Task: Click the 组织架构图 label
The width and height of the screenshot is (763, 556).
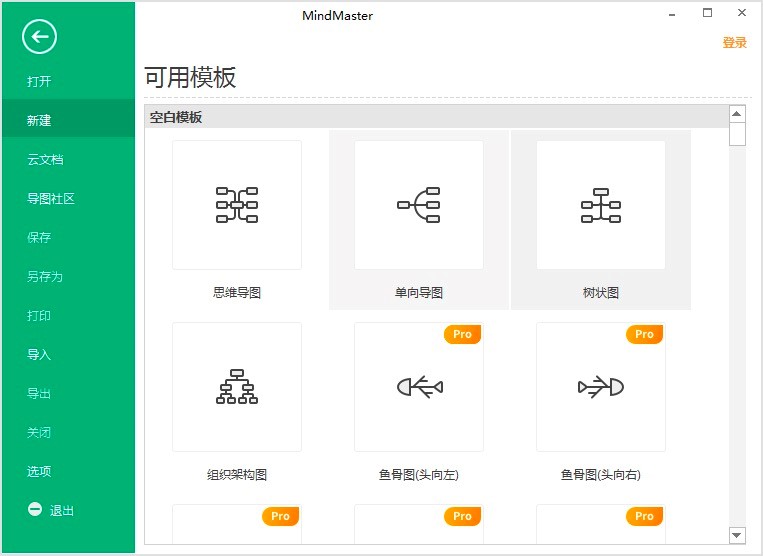Action: coord(237,474)
